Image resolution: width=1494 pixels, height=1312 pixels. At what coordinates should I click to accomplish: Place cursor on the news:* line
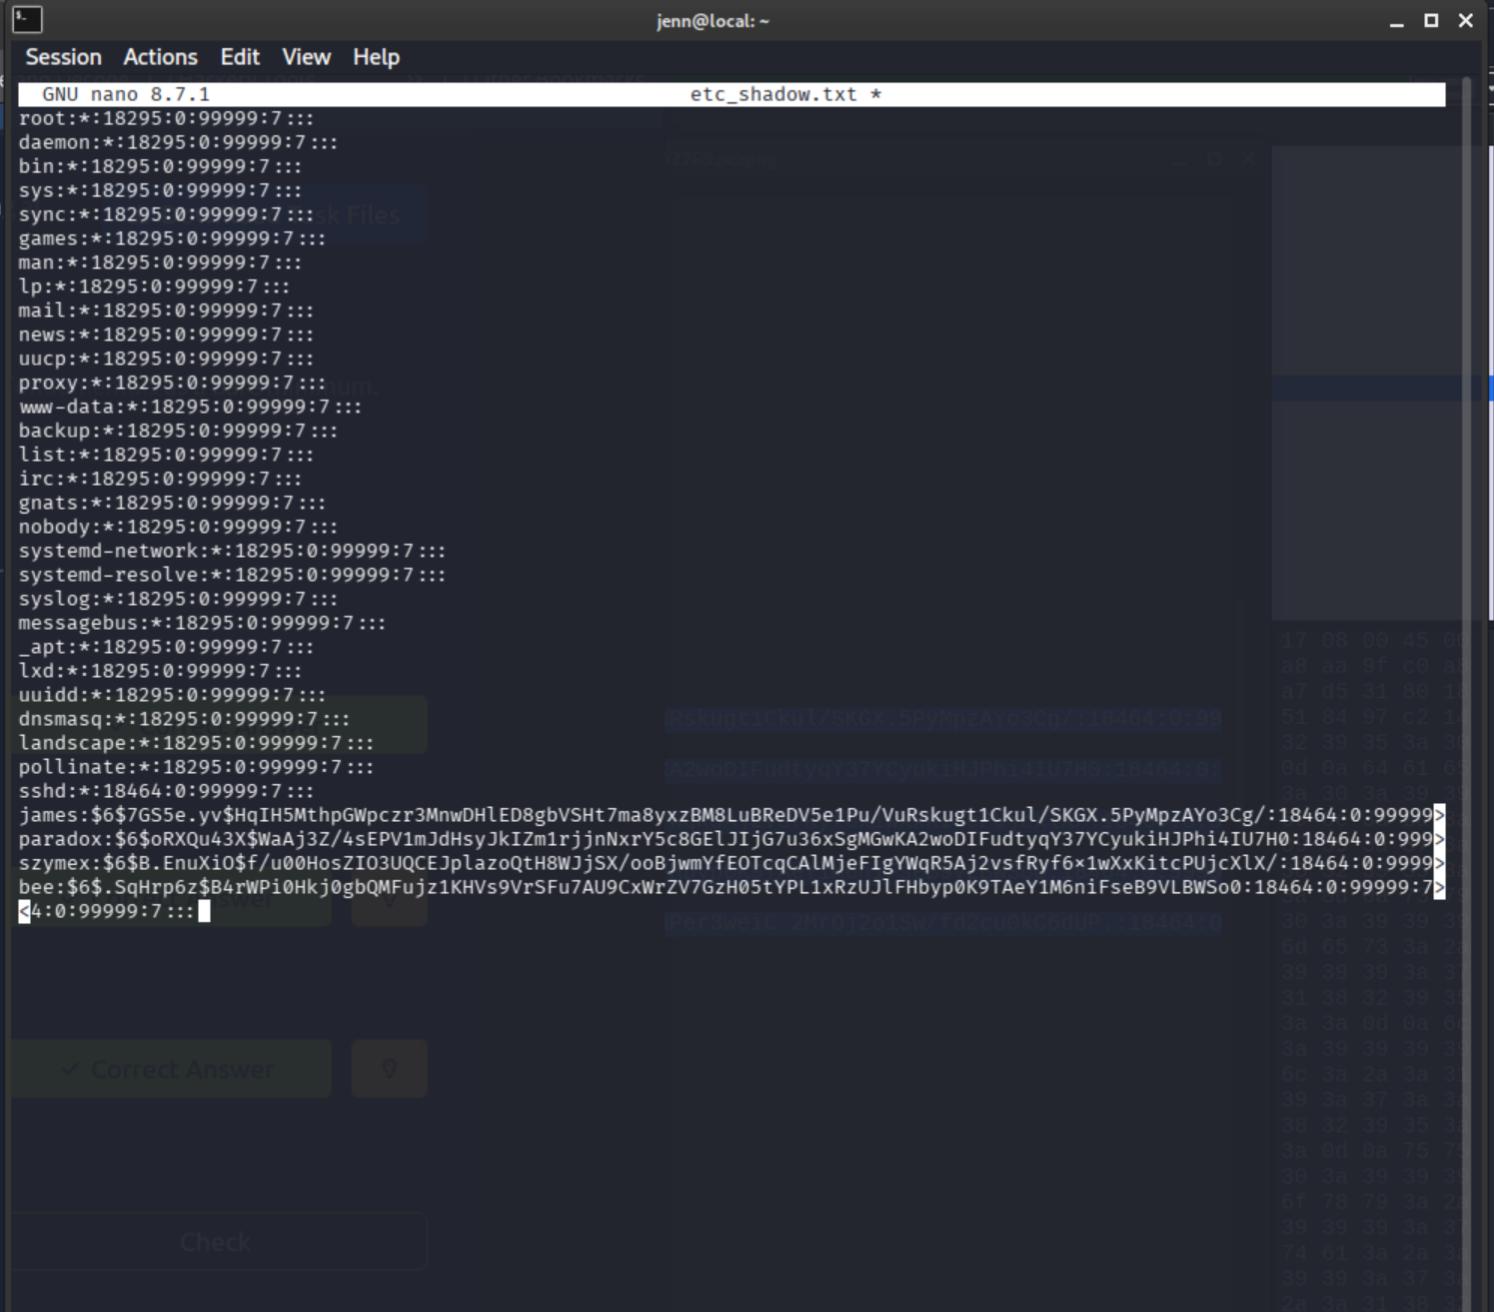pyautogui.click(x=166, y=334)
